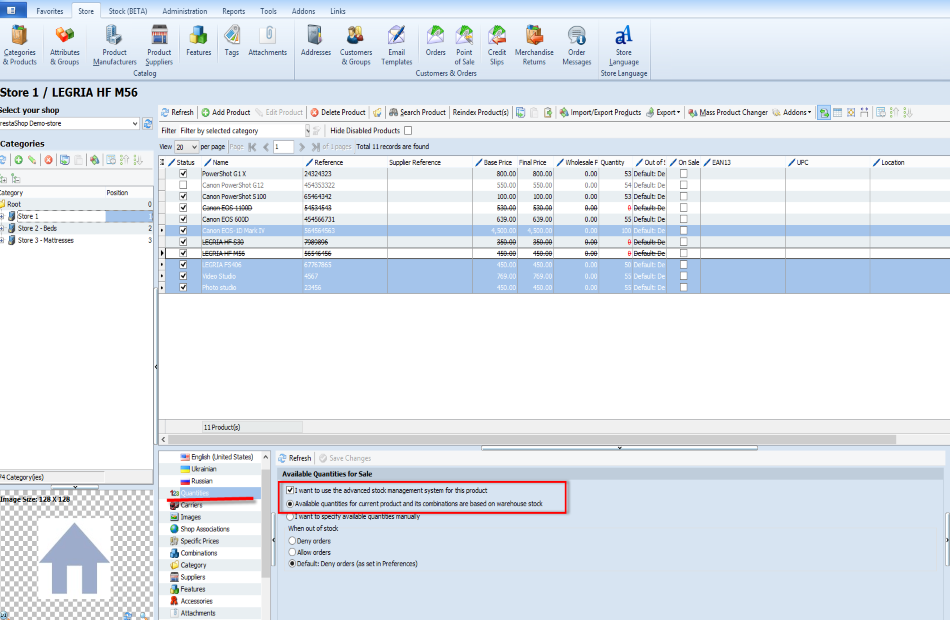
Task: Select the LEGRIA FS406 product row
Action: [554, 265]
